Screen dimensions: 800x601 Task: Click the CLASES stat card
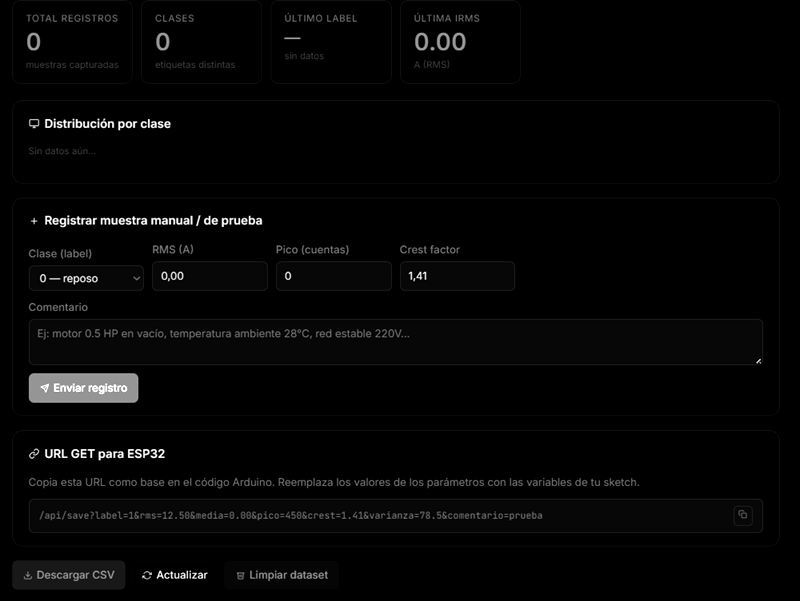point(202,41)
